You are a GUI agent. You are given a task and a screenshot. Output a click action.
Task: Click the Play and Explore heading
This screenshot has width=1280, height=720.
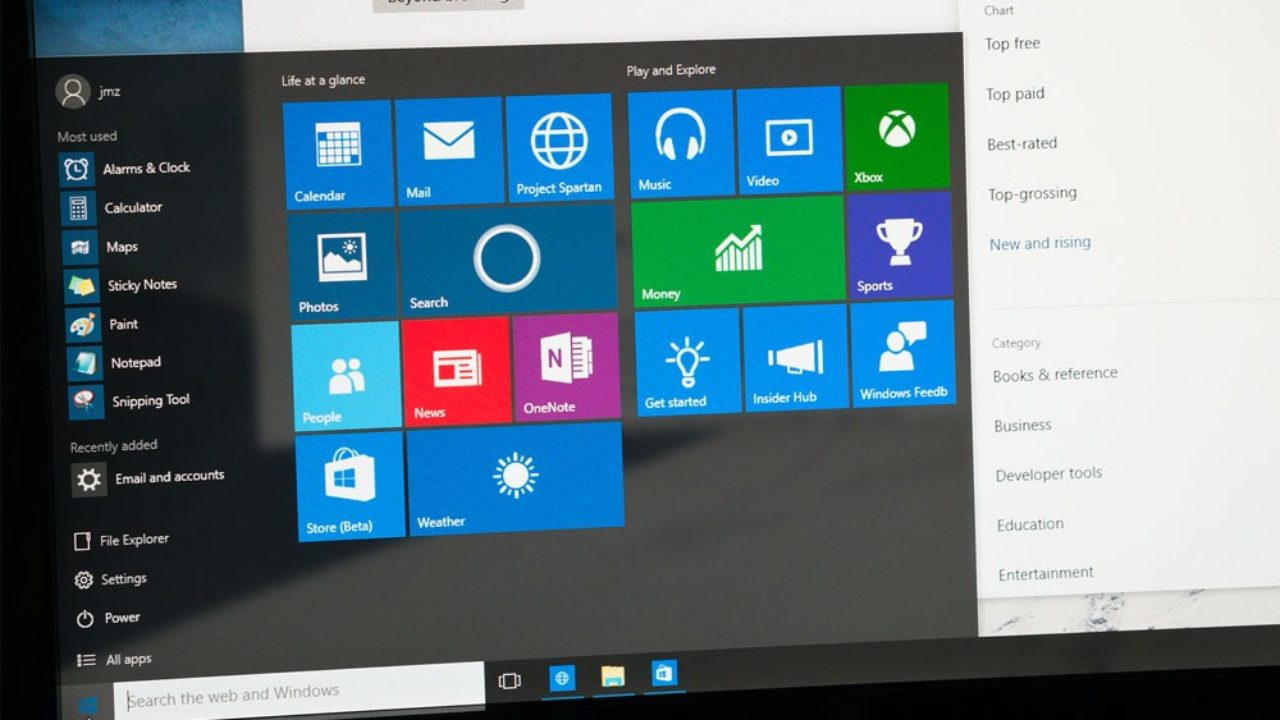point(671,70)
